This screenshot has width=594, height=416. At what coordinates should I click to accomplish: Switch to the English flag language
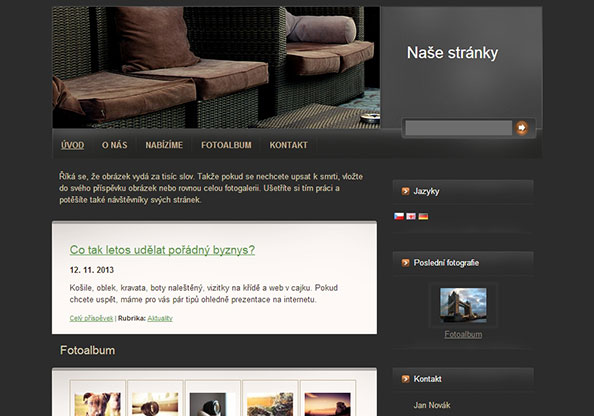pos(411,216)
